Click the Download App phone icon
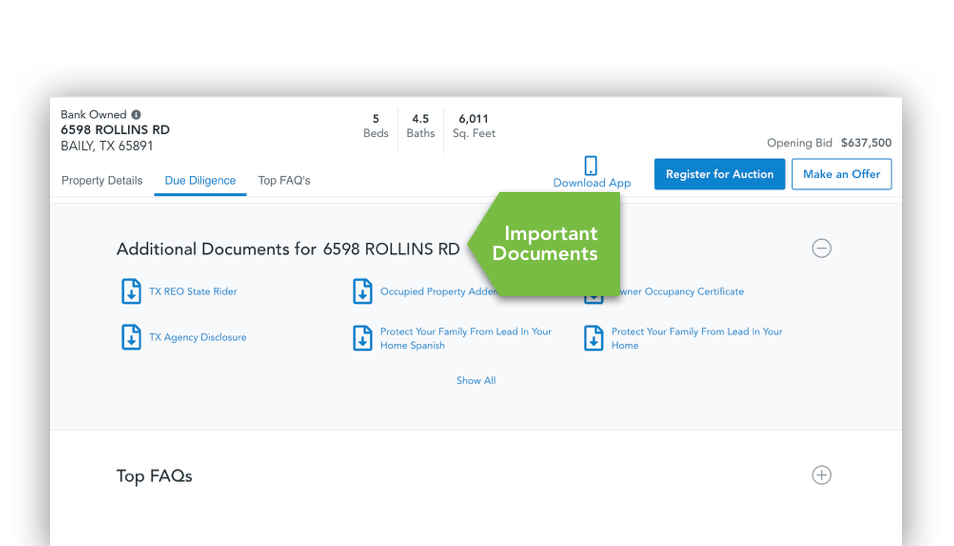The height and width of the screenshot is (546, 954). tap(591, 166)
